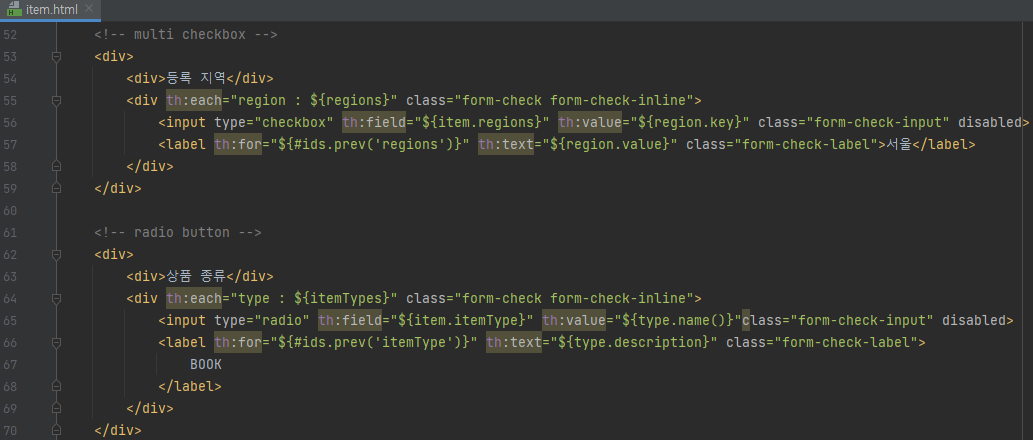
Task: Click the text 상품 종류 on line 63
Action: [x=196, y=277]
